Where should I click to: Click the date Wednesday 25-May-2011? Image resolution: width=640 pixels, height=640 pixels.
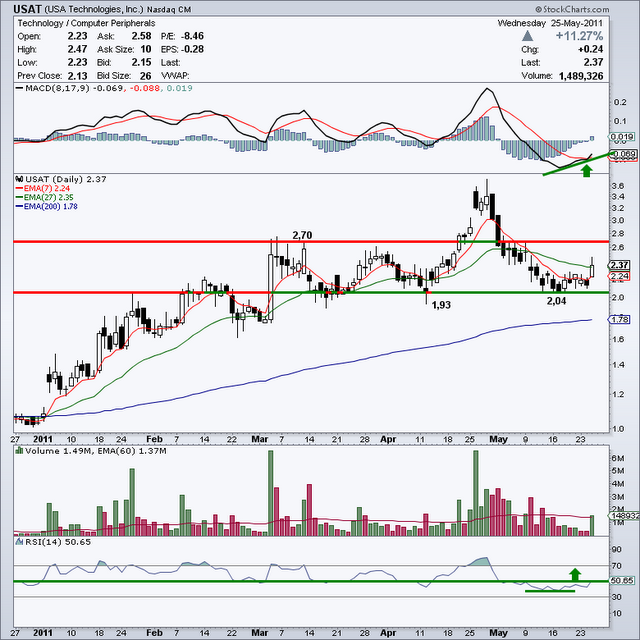click(x=550, y=23)
